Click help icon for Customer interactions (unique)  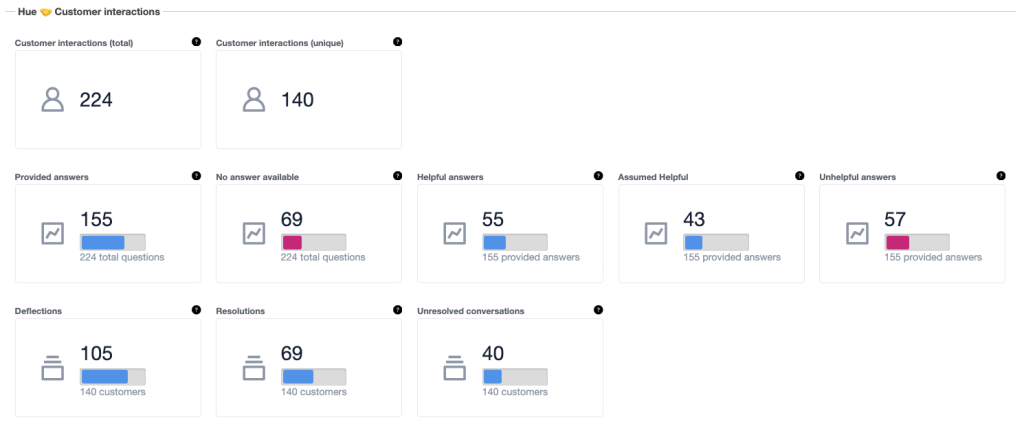click(x=397, y=42)
